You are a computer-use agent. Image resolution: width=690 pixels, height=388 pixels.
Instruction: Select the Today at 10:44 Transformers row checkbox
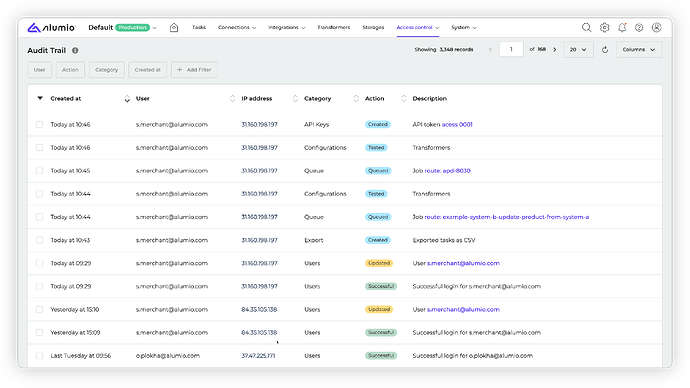pos(40,194)
